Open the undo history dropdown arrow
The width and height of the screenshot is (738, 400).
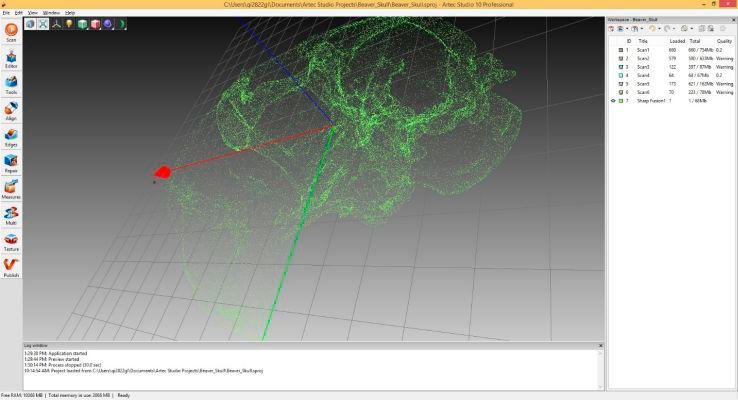pos(659,29)
